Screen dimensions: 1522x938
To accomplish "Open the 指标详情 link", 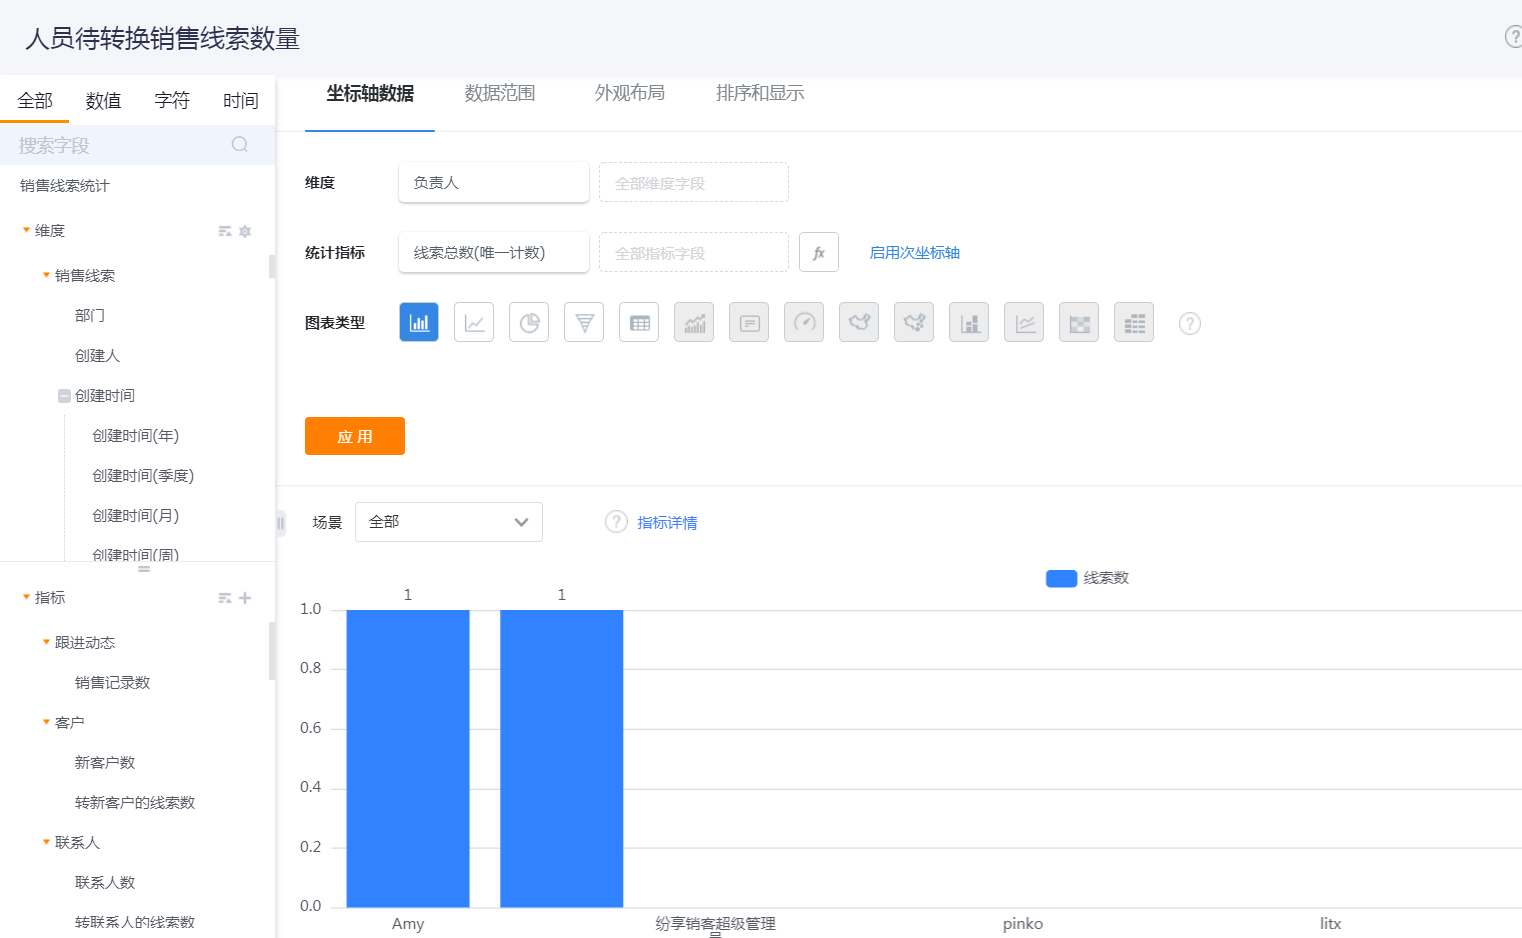I will [667, 523].
